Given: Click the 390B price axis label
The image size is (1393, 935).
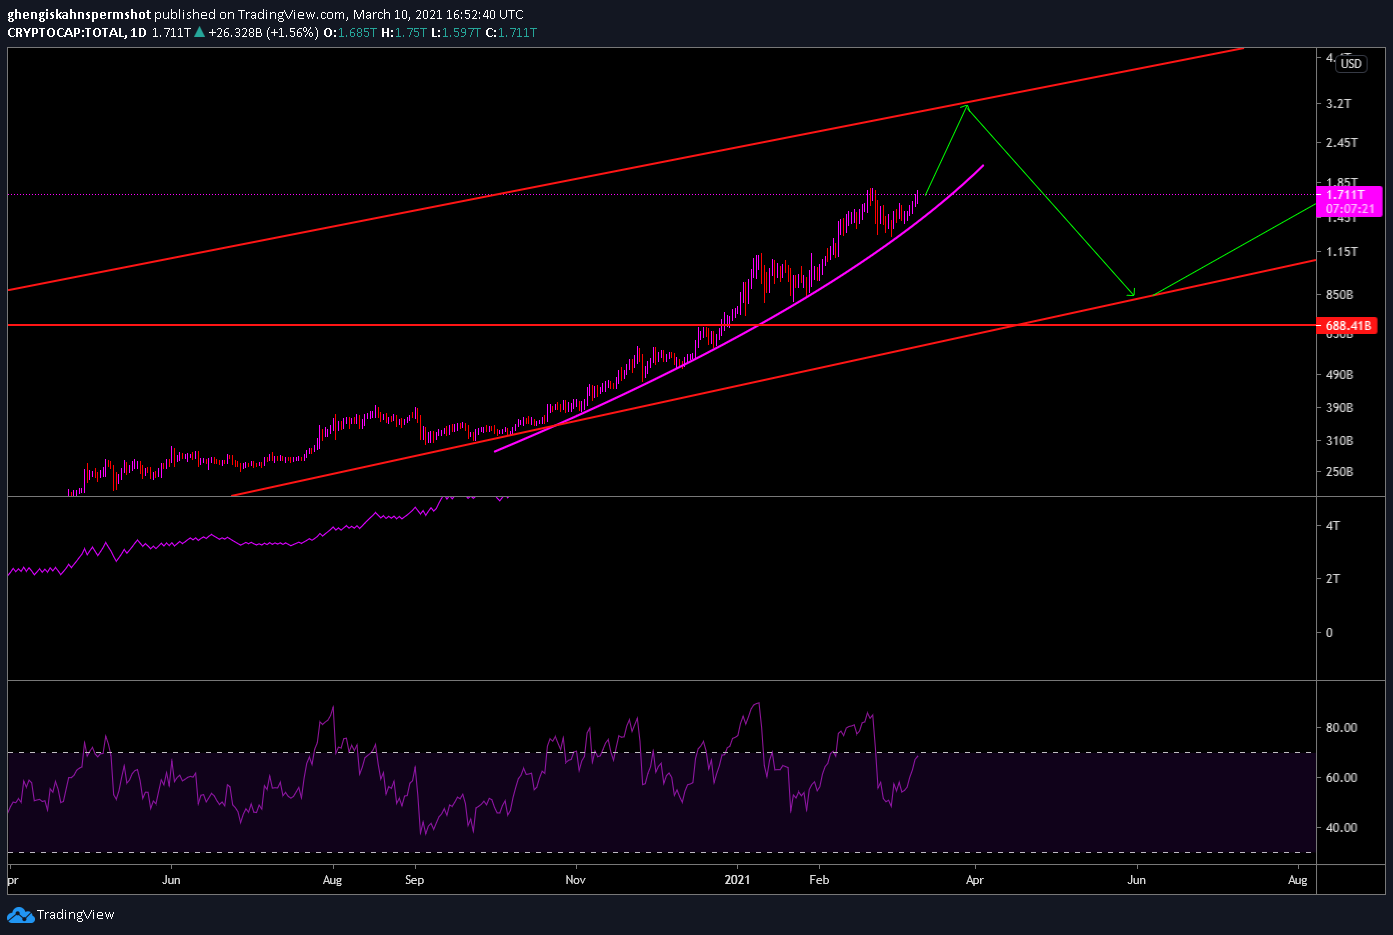Looking at the screenshot, I should point(1340,408).
